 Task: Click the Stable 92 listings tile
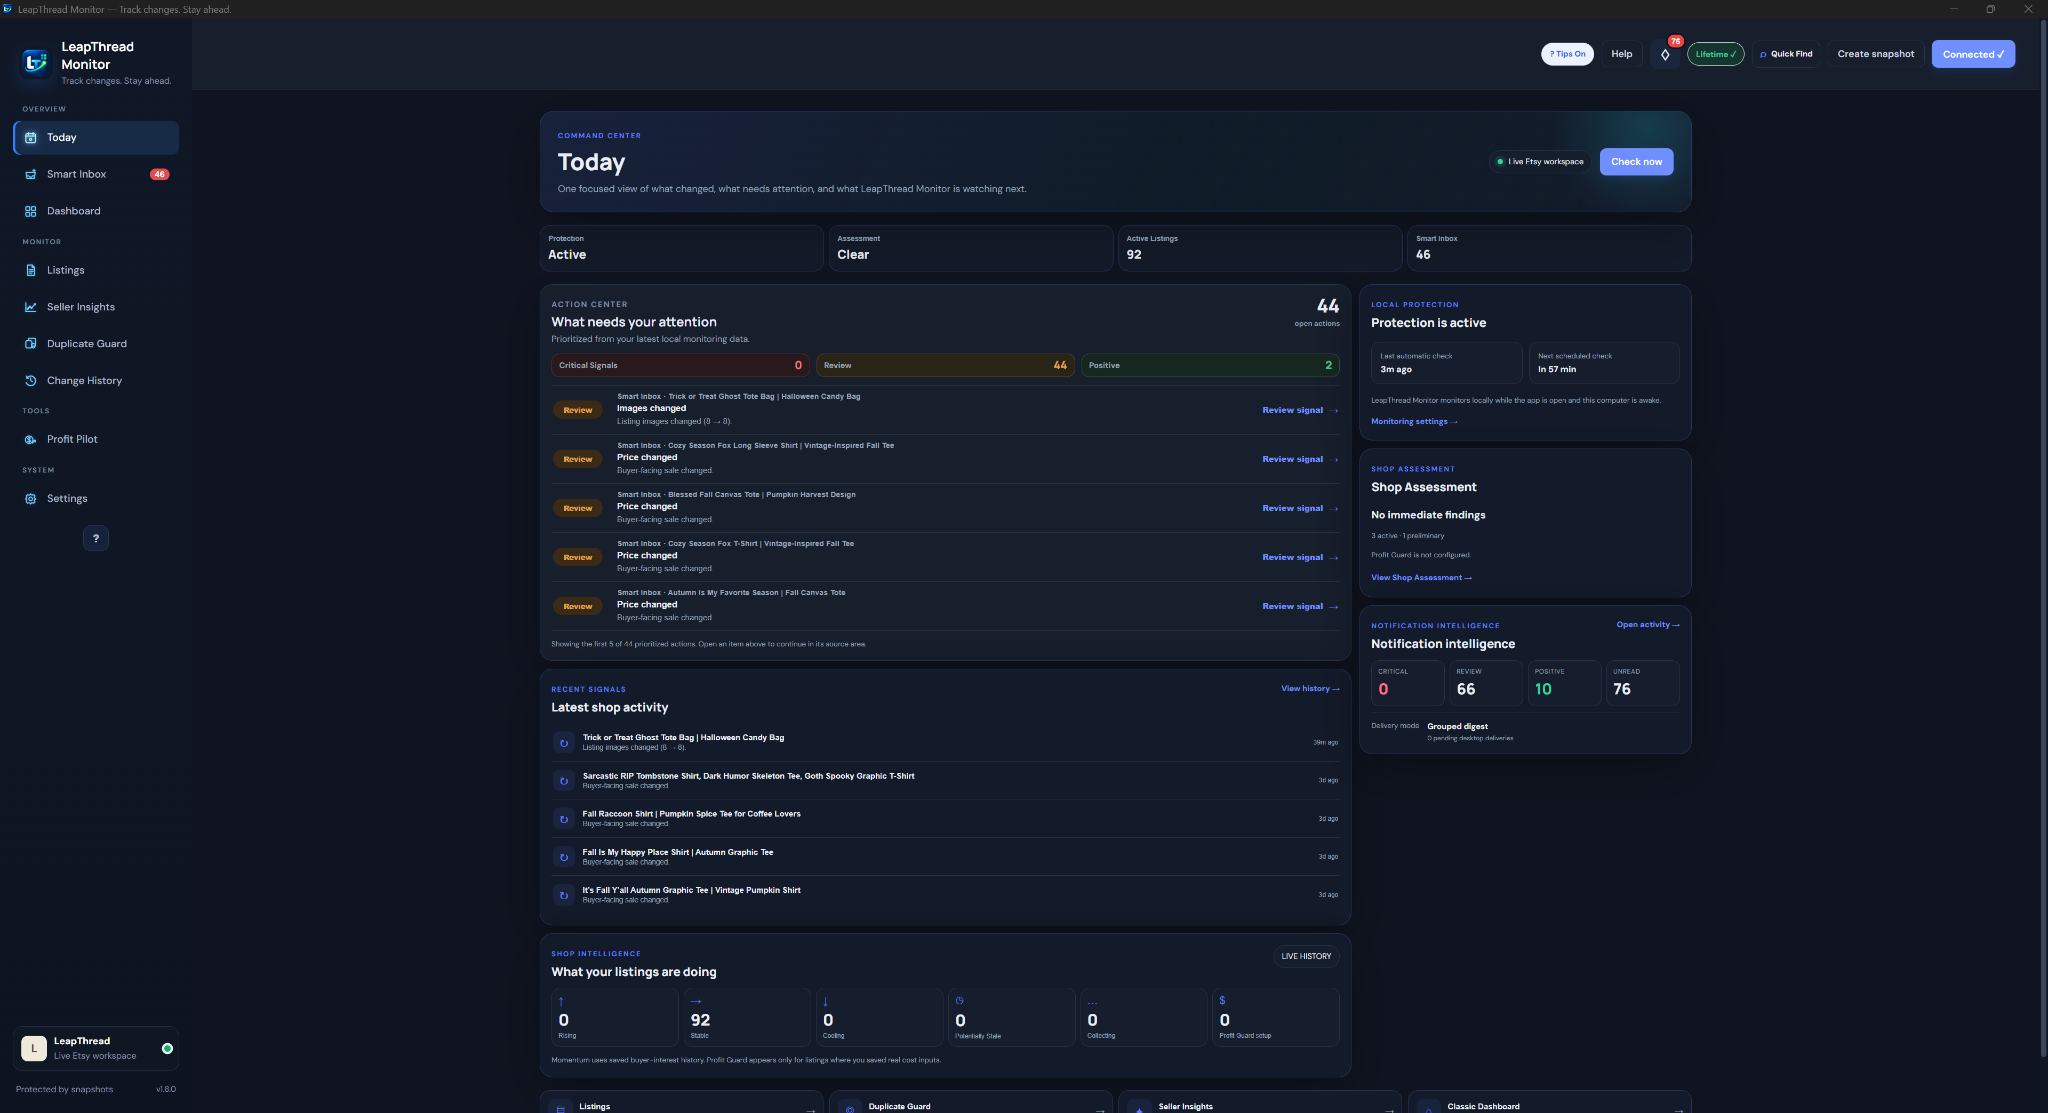[x=747, y=1017]
